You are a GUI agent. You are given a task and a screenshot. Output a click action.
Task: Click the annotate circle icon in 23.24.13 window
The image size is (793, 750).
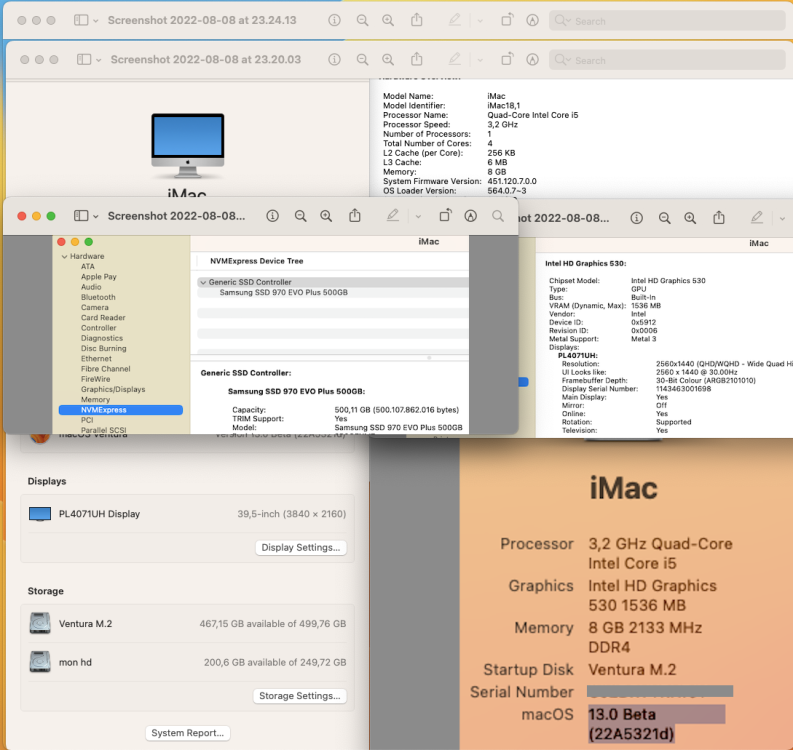pos(532,20)
